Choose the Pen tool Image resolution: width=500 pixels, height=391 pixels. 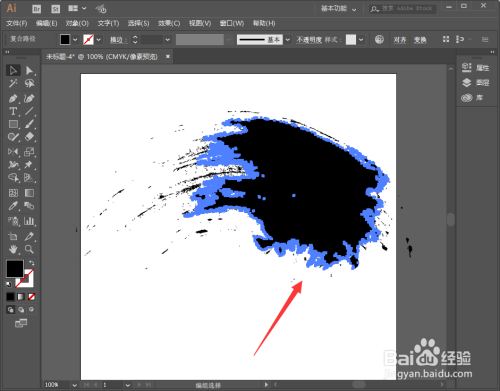click(x=13, y=98)
